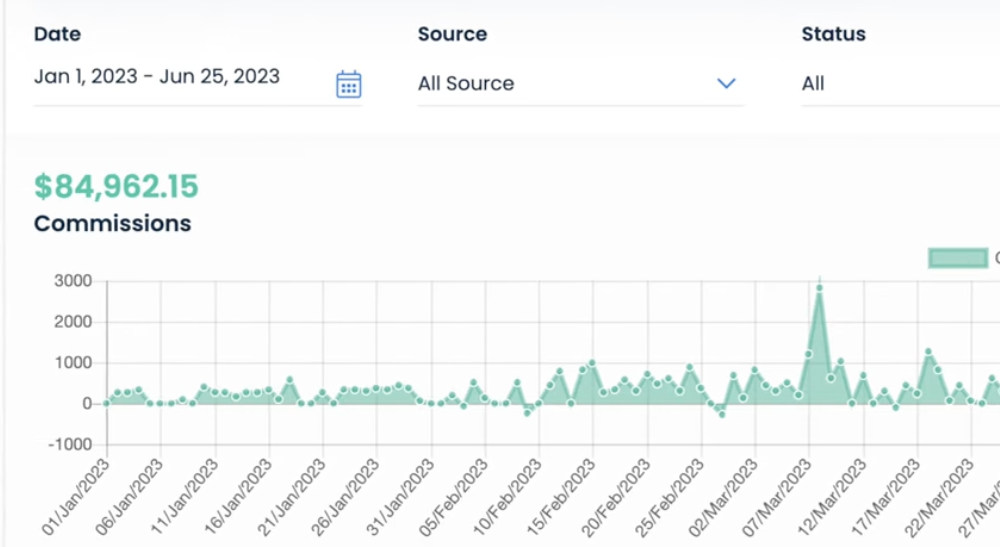The width and height of the screenshot is (1000, 547).
Task: Click the 25/Feb/2023 axis label
Action: 670,497
